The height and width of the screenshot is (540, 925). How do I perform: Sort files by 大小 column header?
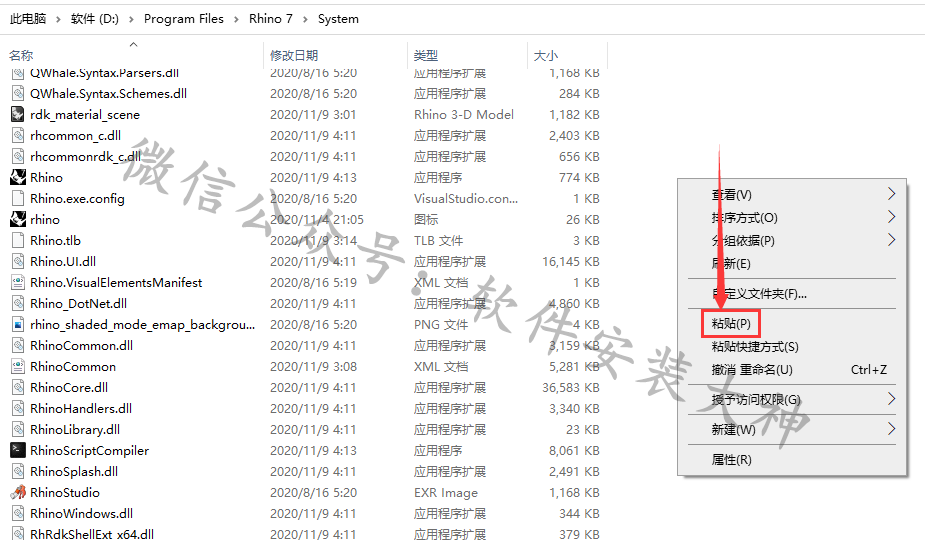point(545,55)
